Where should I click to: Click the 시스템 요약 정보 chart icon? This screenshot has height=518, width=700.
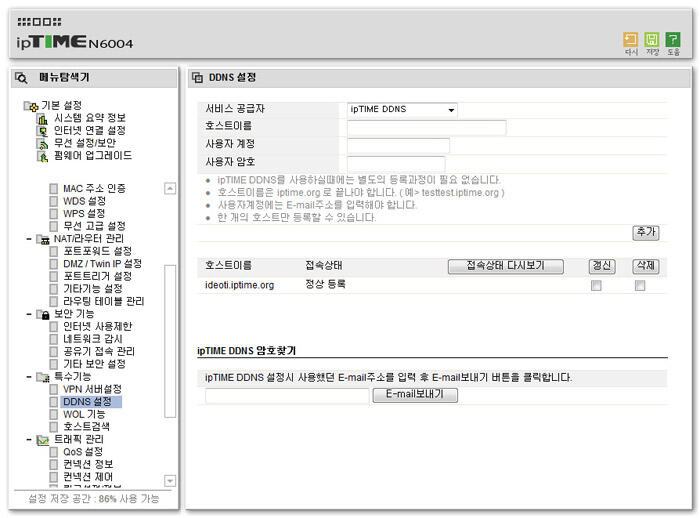42,119
